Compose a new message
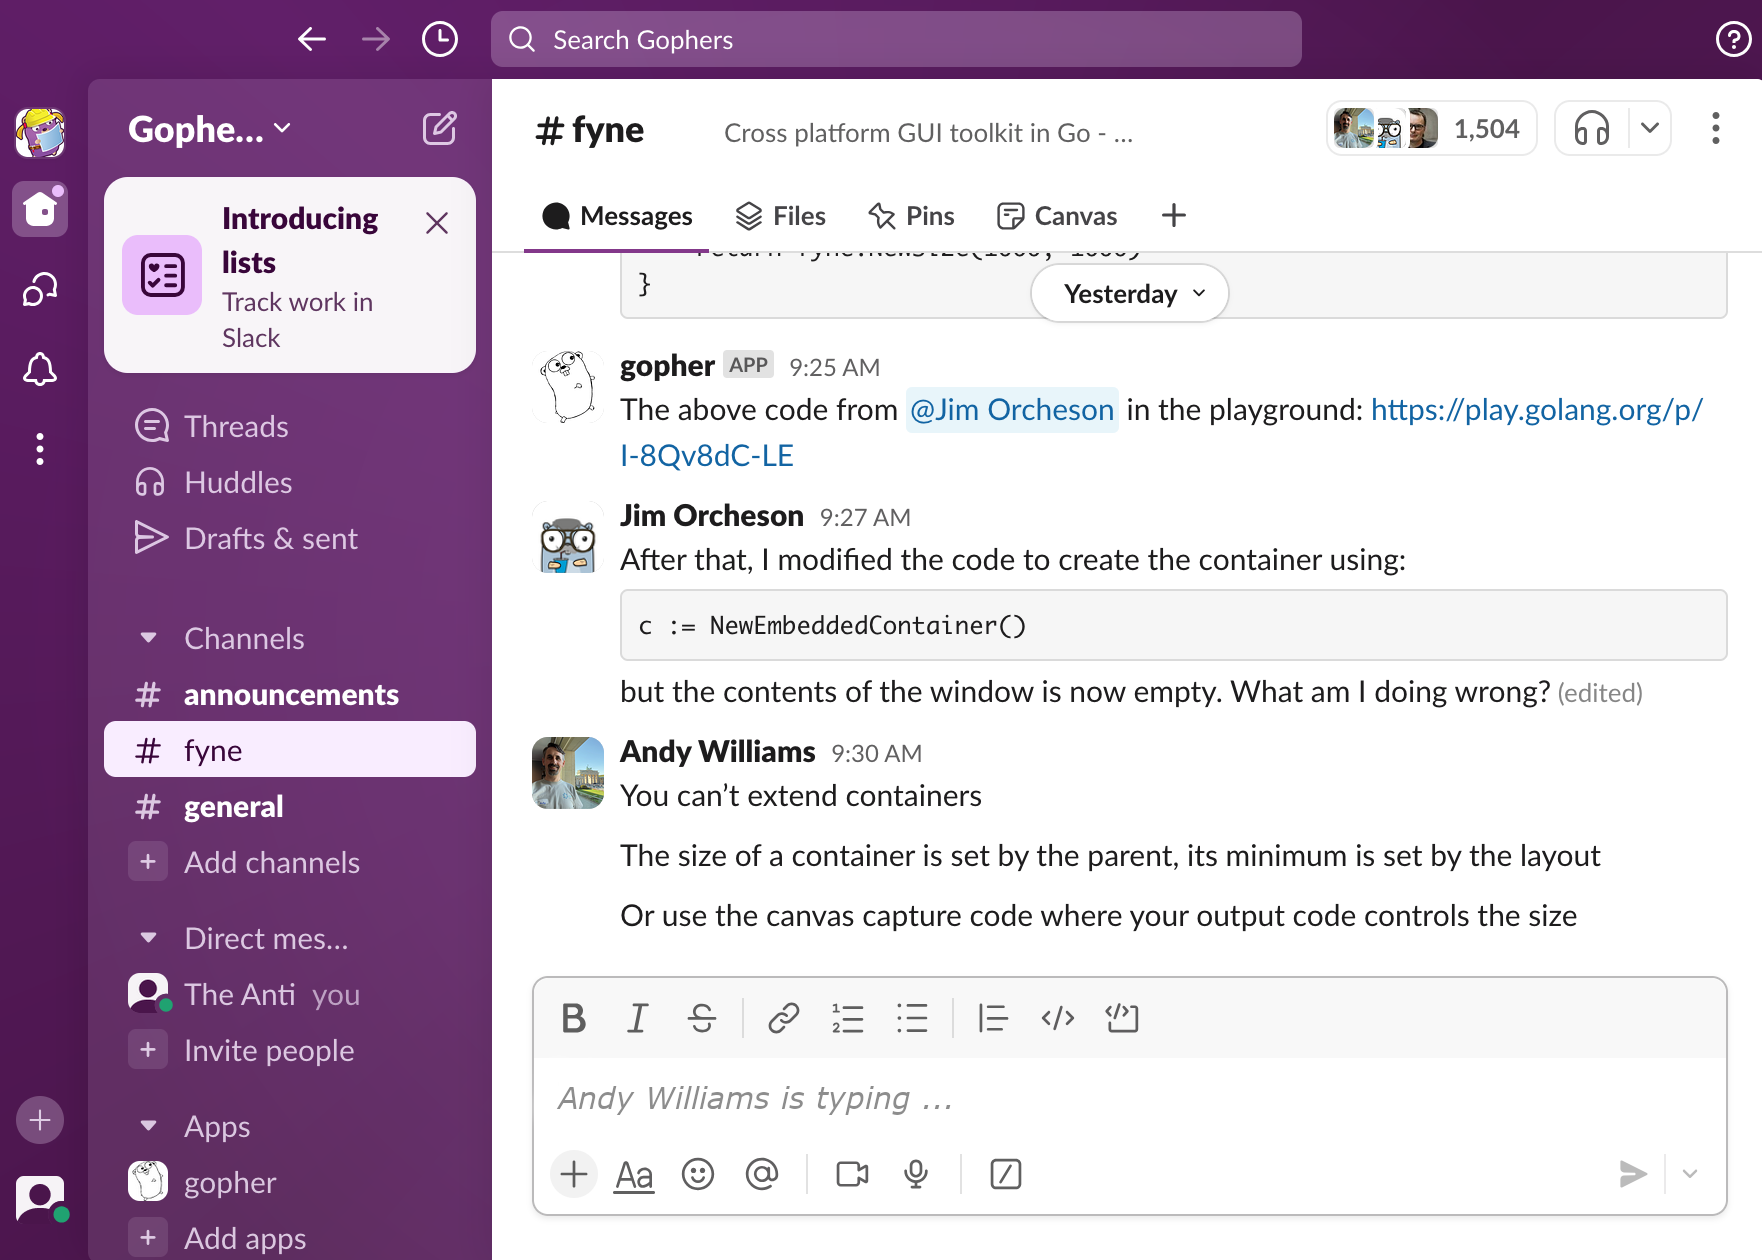This screenshot has height=1260, width=1762. click(440, 129)
